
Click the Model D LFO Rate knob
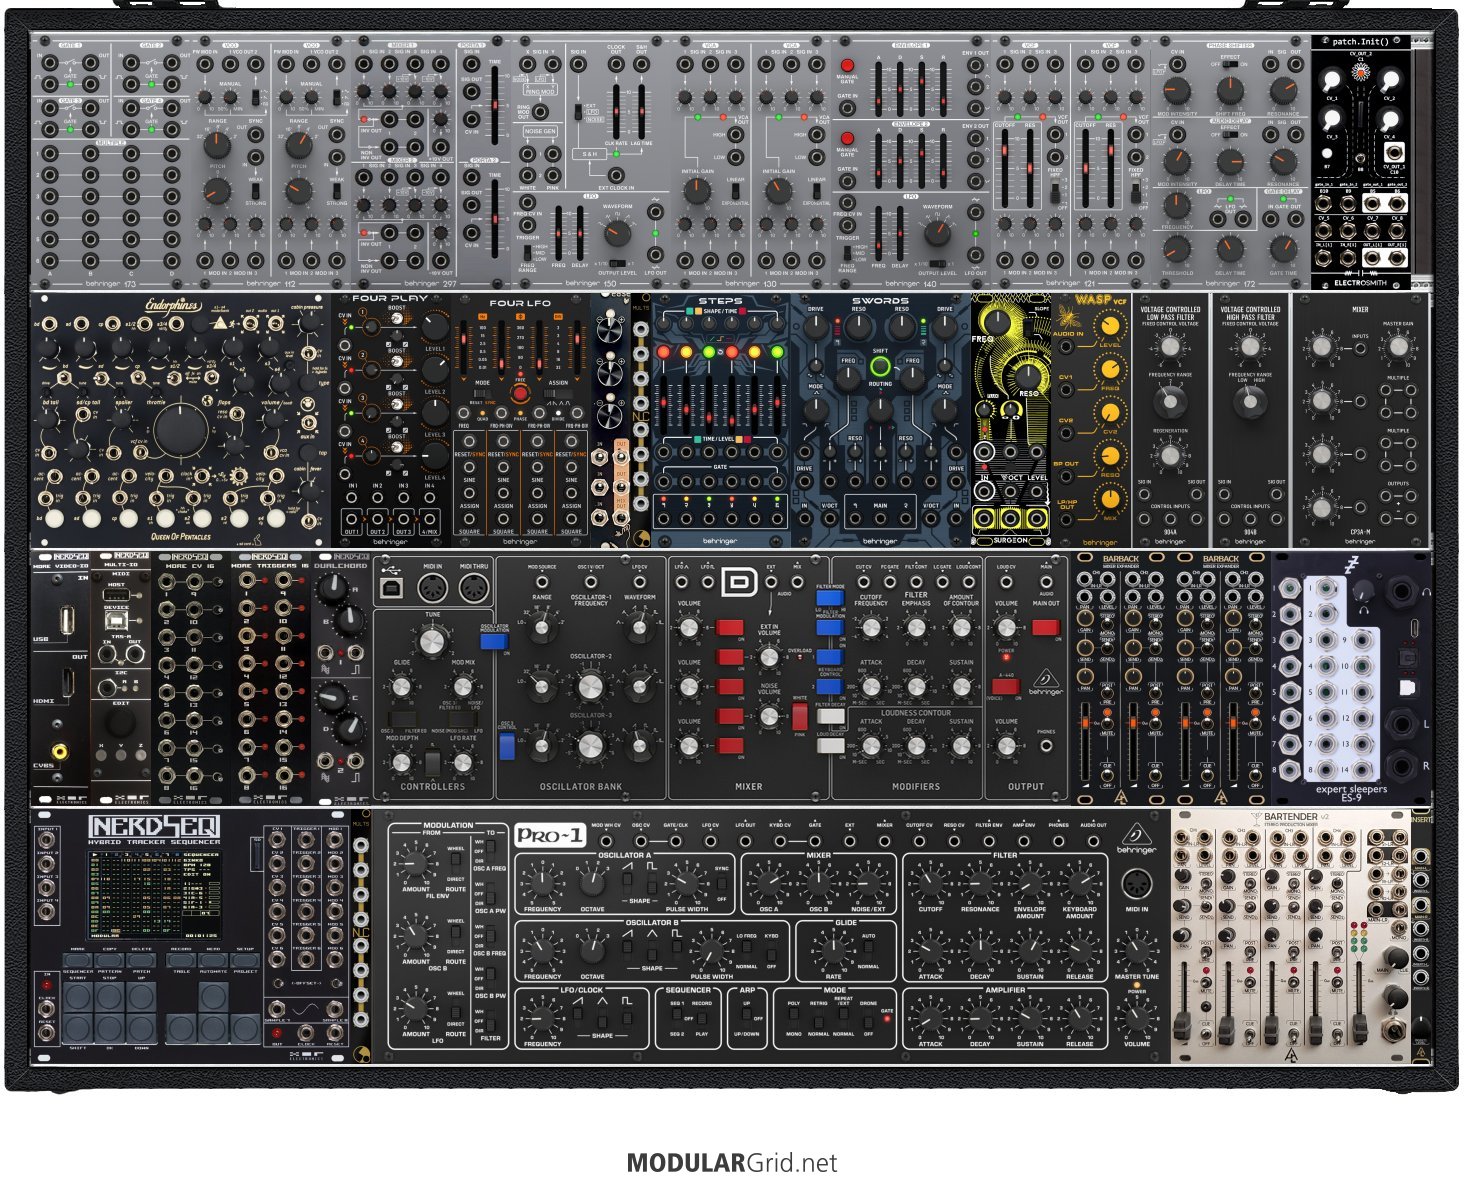[462, 763]
